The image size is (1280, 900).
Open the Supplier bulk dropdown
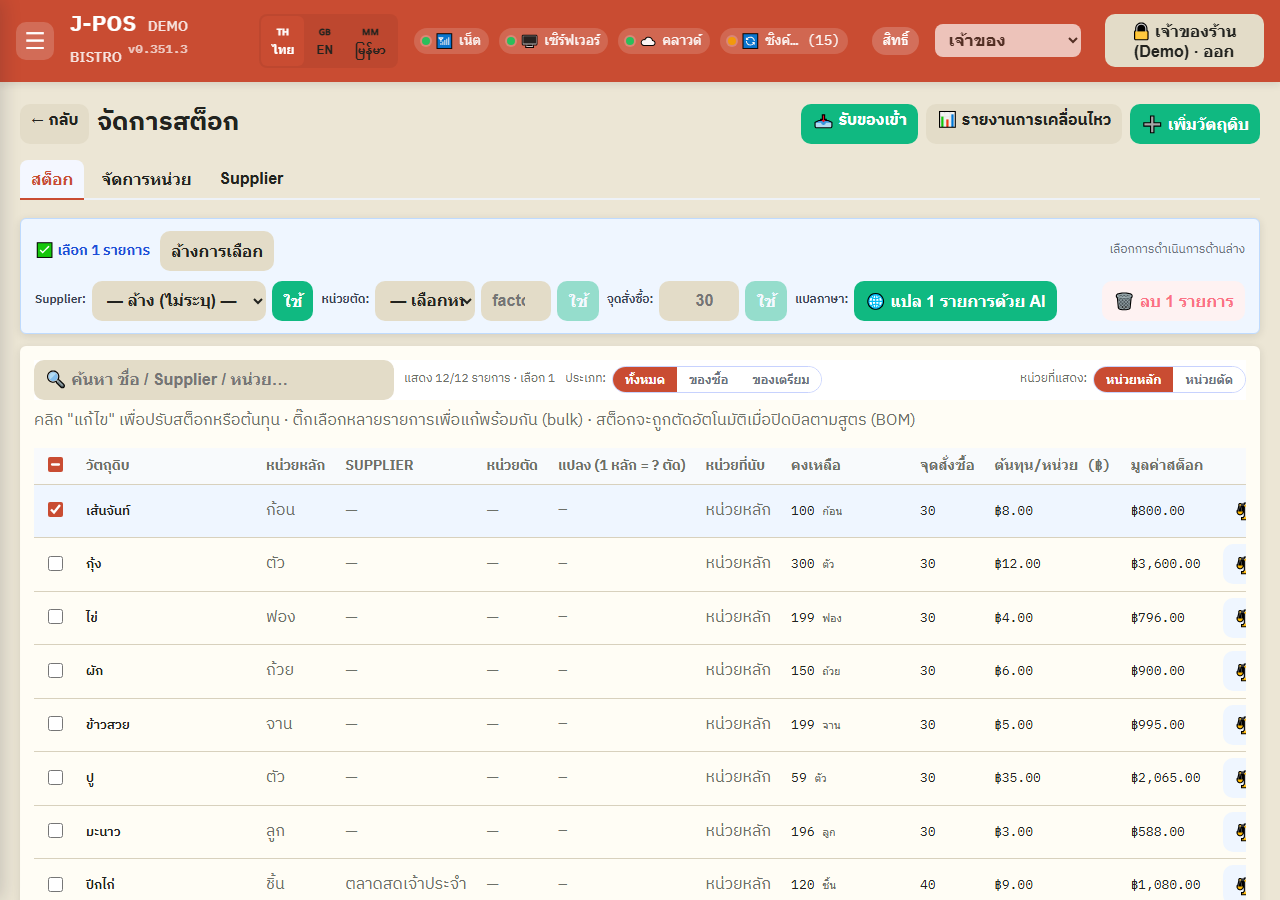(179, 301)
